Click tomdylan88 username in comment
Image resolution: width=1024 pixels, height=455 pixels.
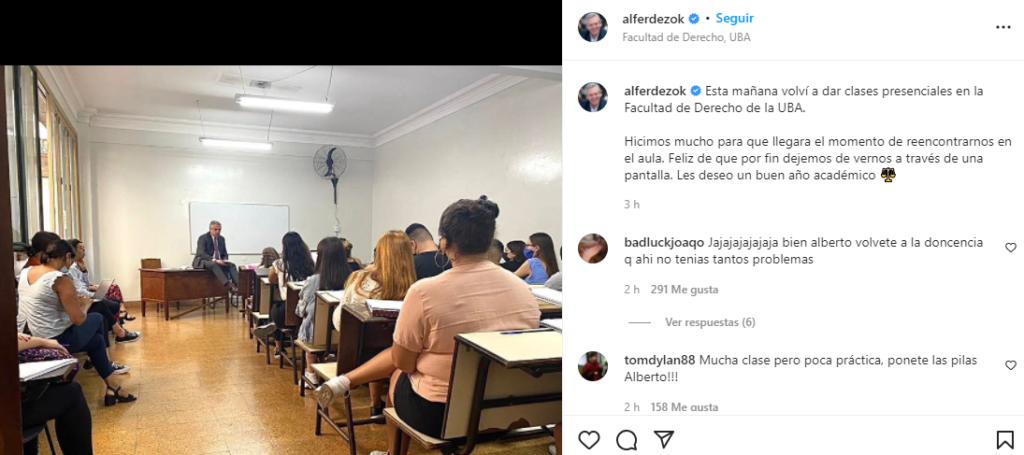click(x=660, y=360)
